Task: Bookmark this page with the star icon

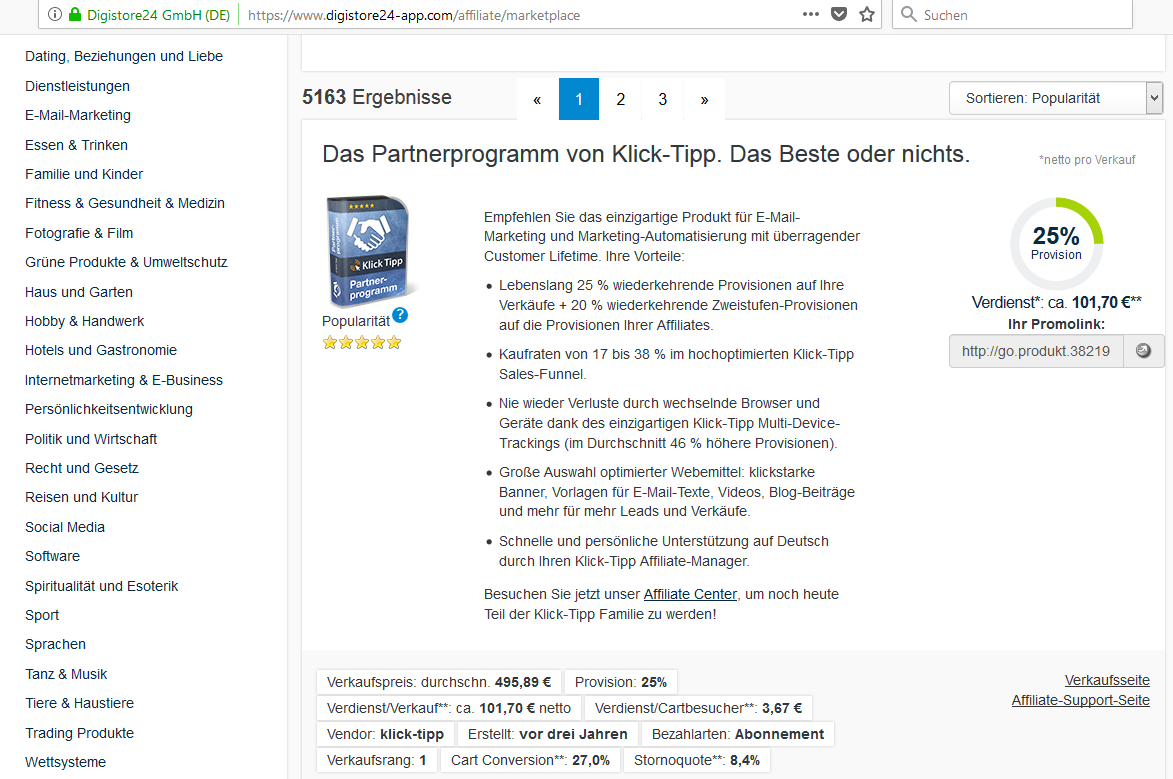Action: 867,15
